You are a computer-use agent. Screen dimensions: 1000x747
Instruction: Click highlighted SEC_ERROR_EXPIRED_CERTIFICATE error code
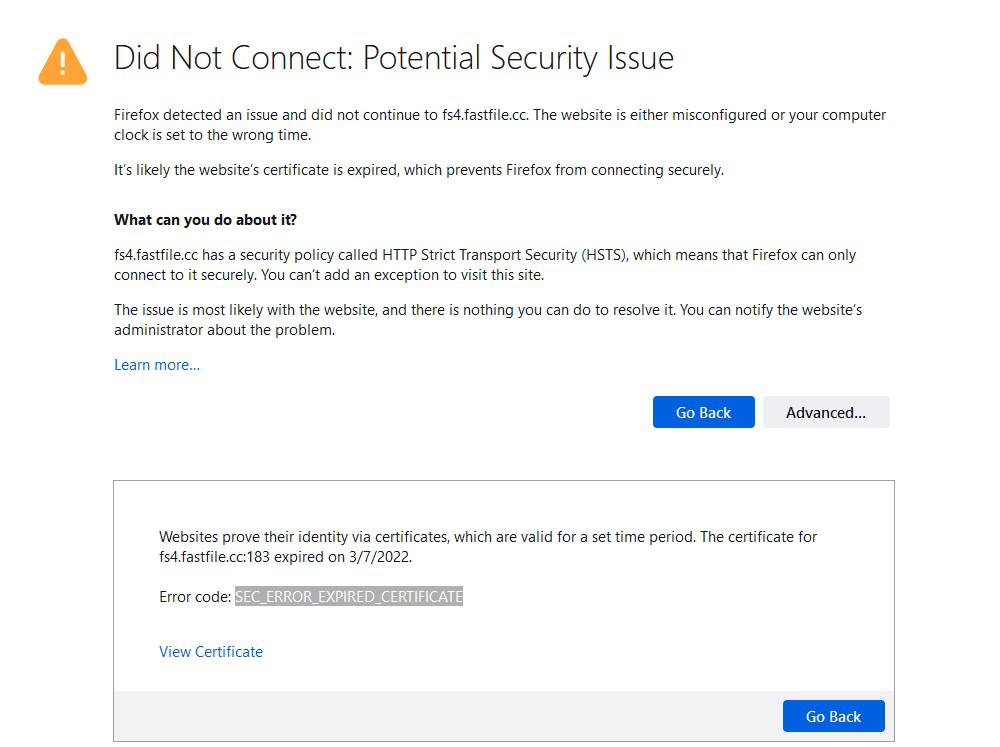349,596
